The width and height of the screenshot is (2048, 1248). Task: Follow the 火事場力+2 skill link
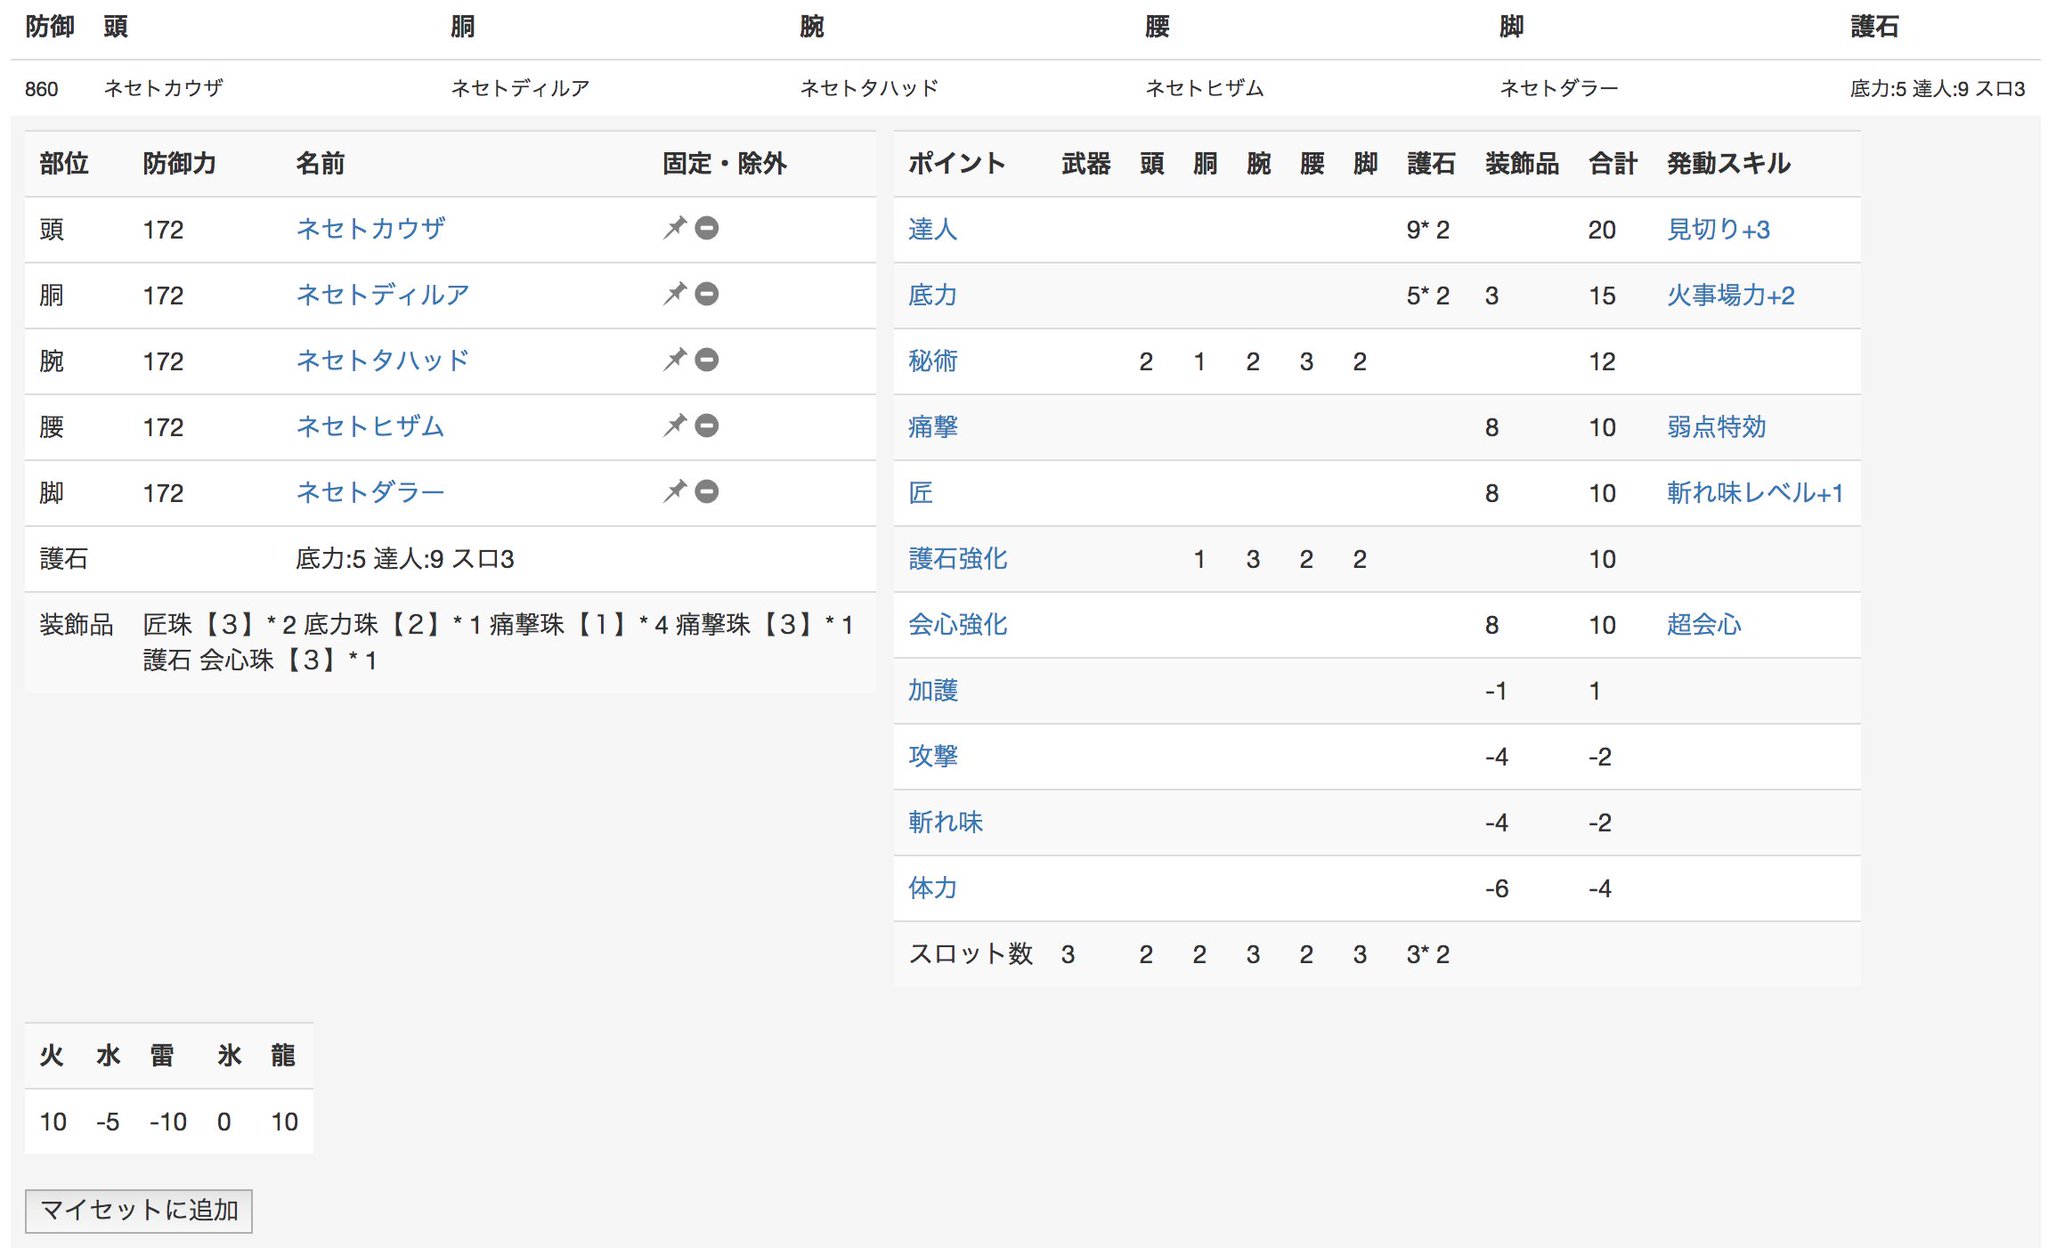[1730, 295]
